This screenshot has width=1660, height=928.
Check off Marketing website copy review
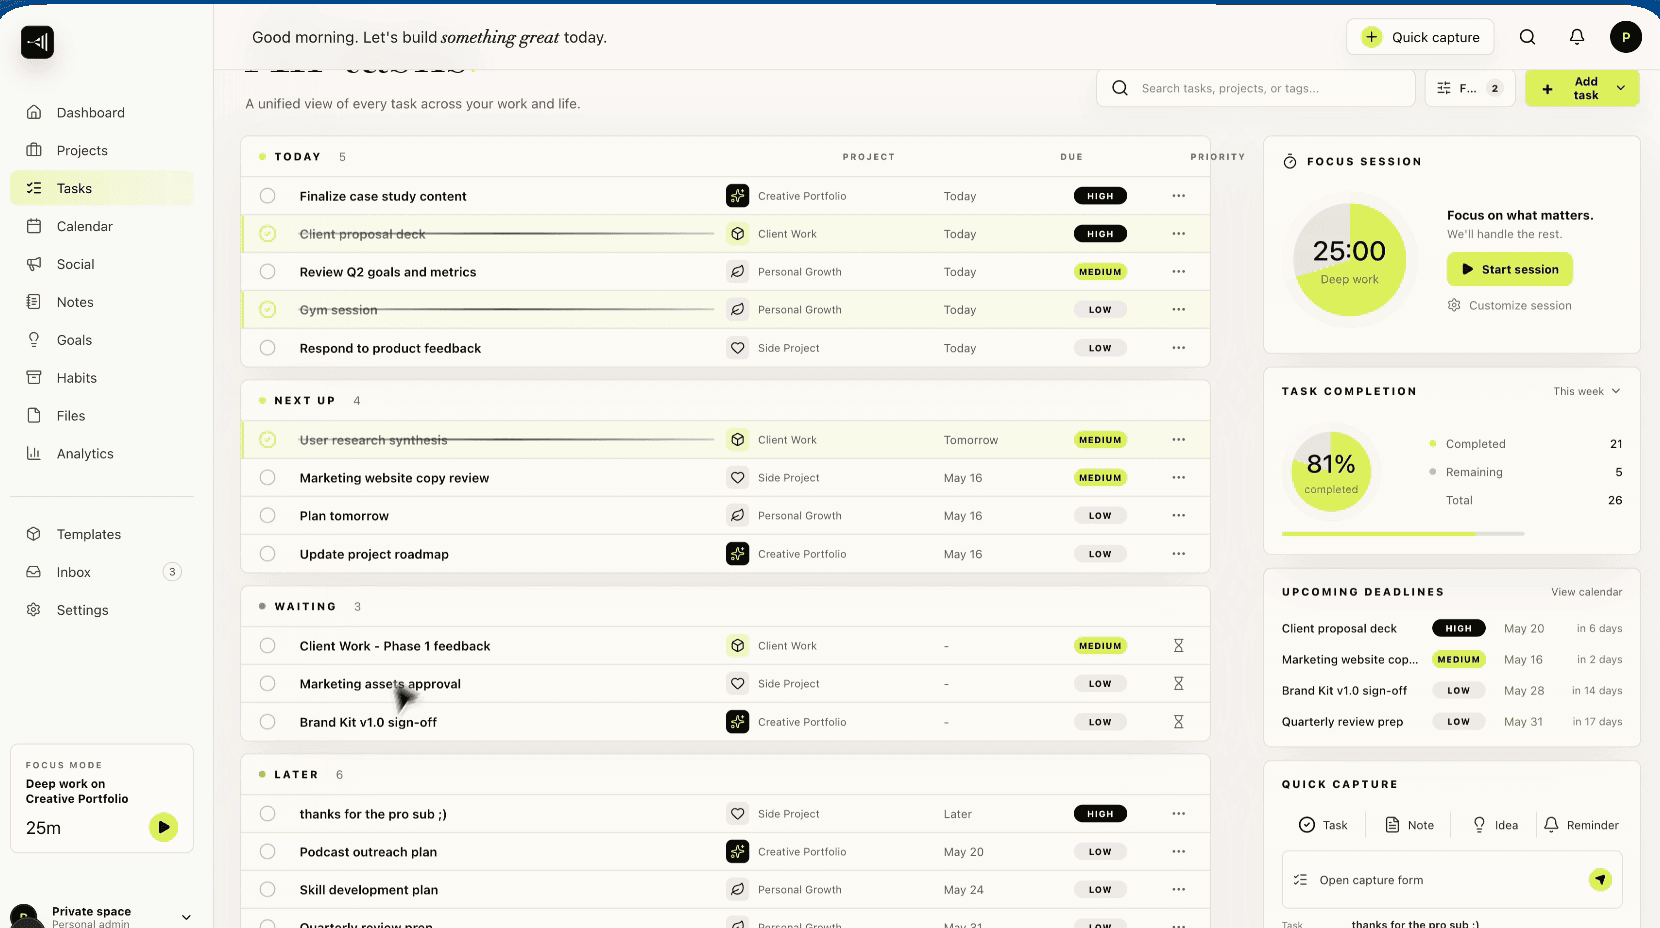[x=268, y=478]
